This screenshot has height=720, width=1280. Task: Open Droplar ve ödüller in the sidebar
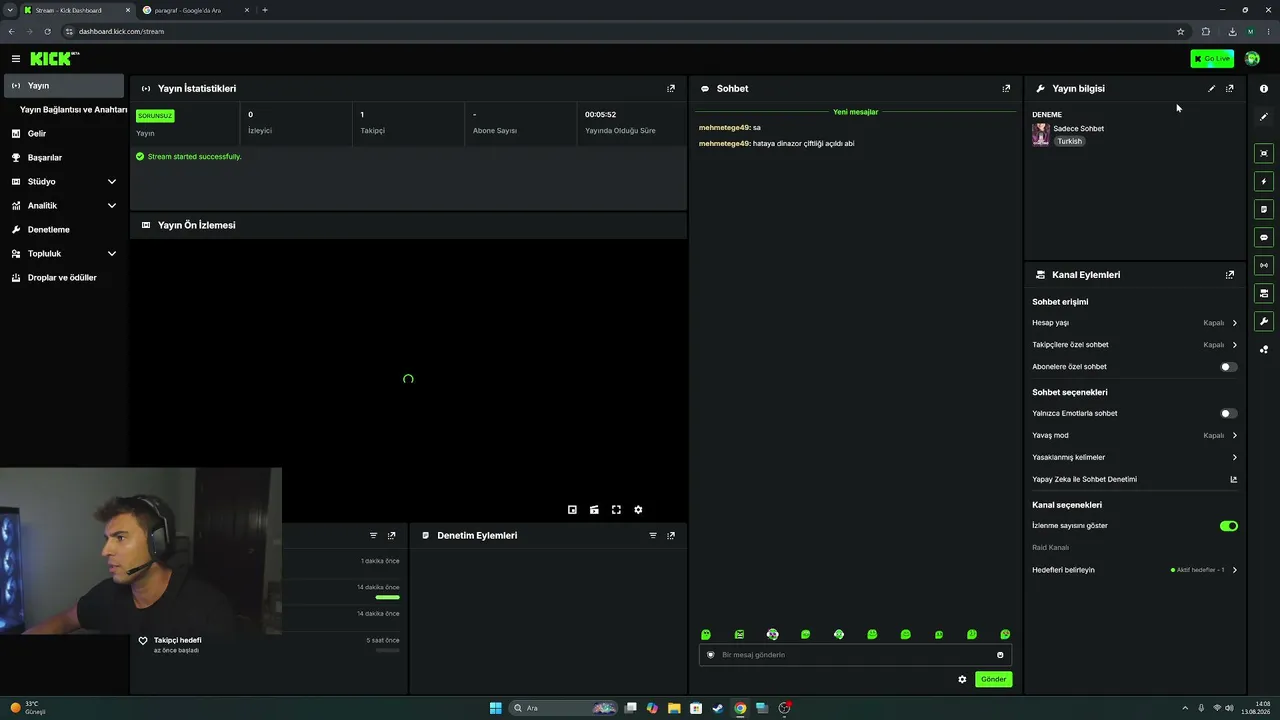(x=62, y=277)
